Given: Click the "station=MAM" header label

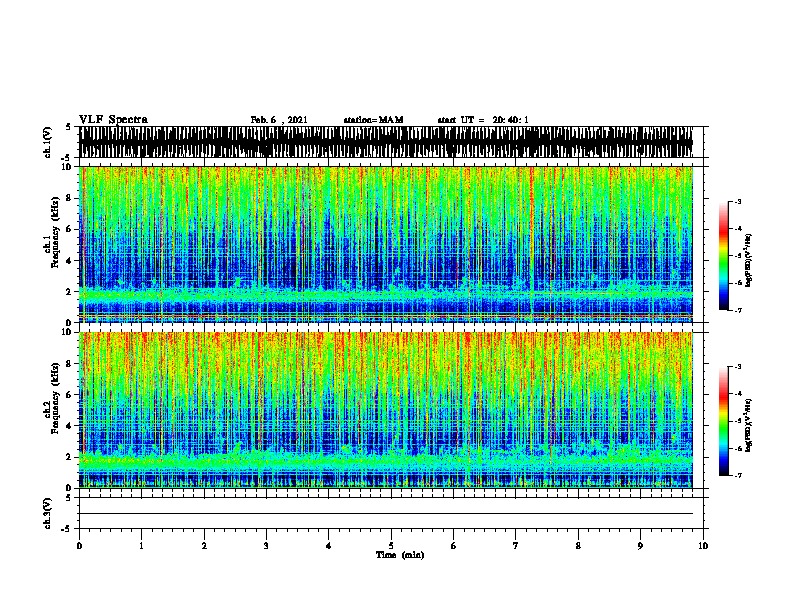Looking at the screenshot, I should click(373, 120).
